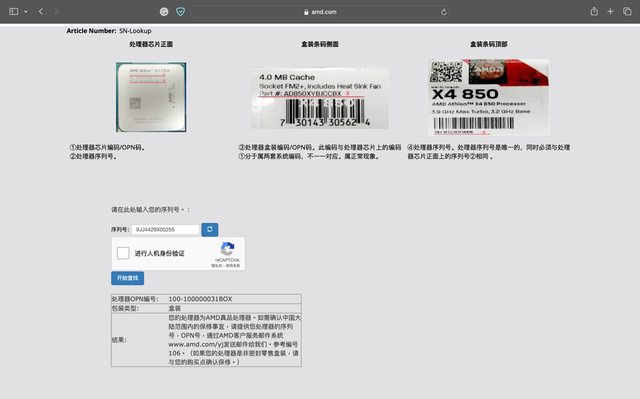Viewport: 640px width, 399px height.
Task: Toggle the Safari sidebar icon
Action: (x=13, y=12)
